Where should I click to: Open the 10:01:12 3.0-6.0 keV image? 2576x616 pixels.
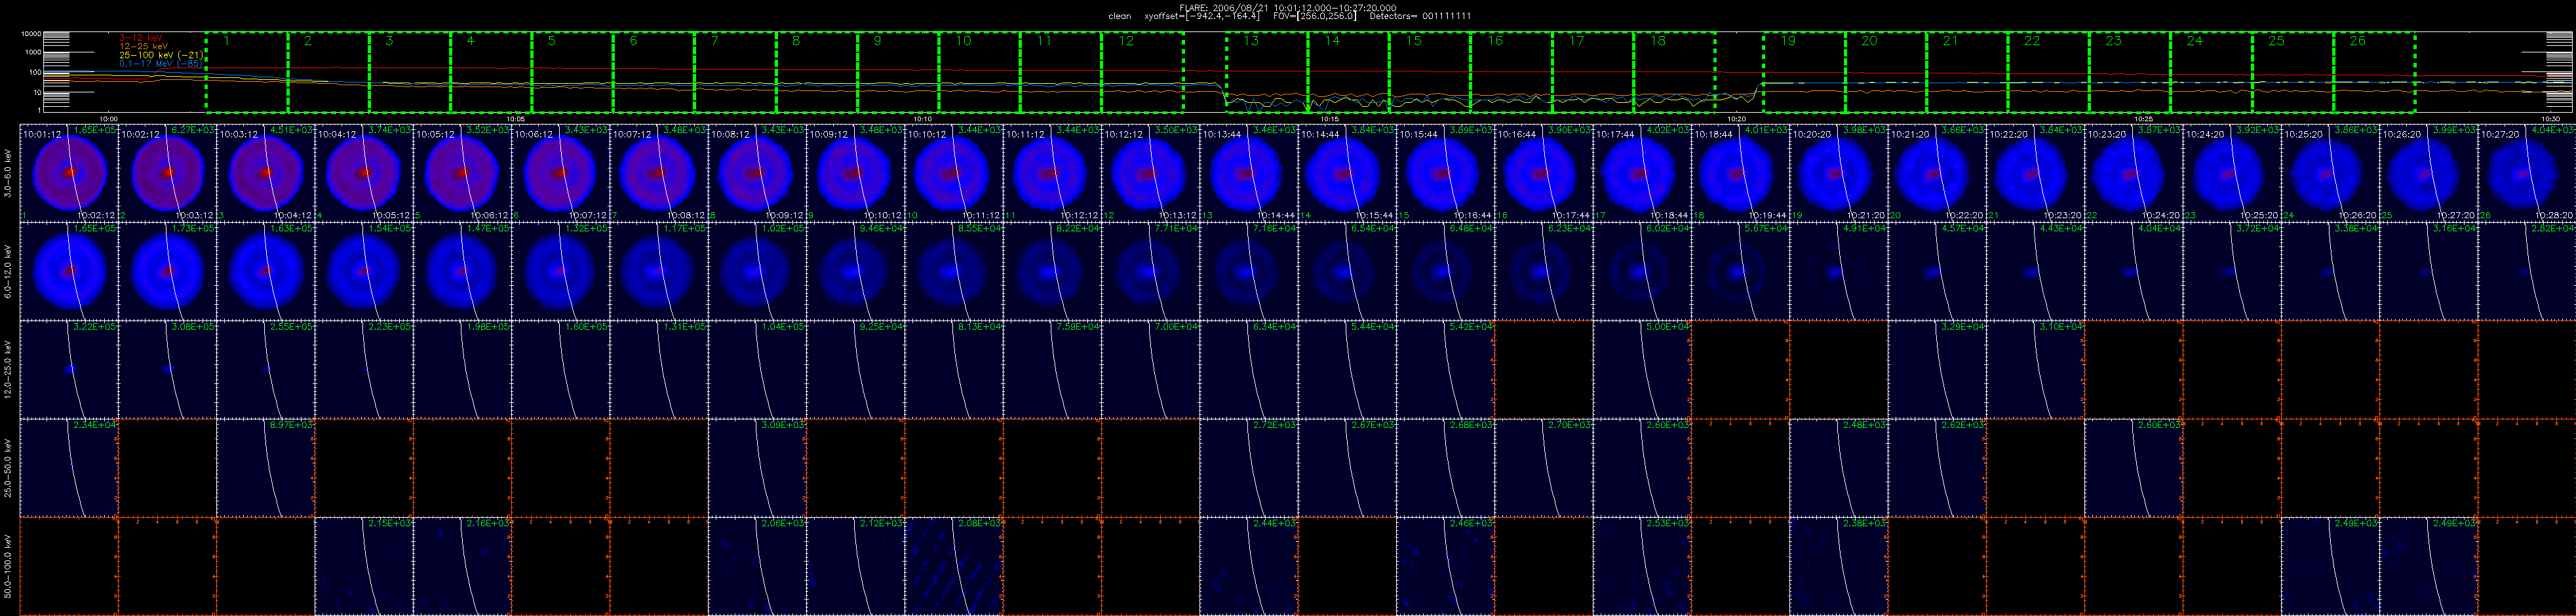coord(69,173)
